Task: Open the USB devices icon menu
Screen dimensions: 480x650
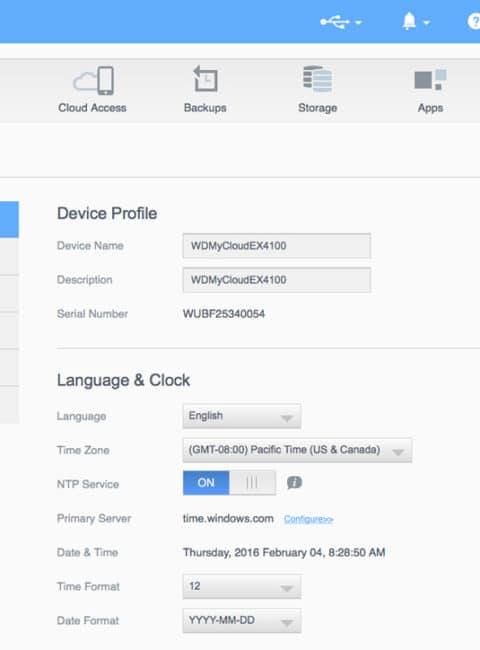Action: (335, 22)
